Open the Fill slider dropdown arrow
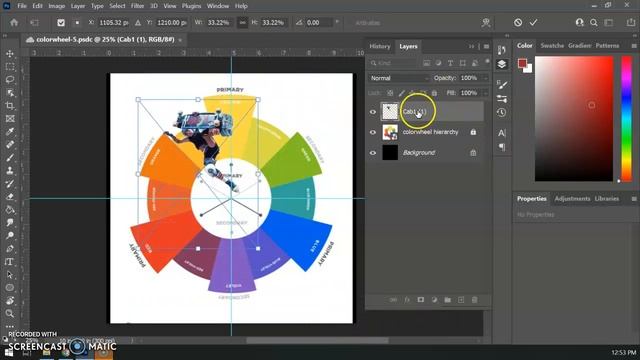Screen dimensions: 640x360 [485, 93]
